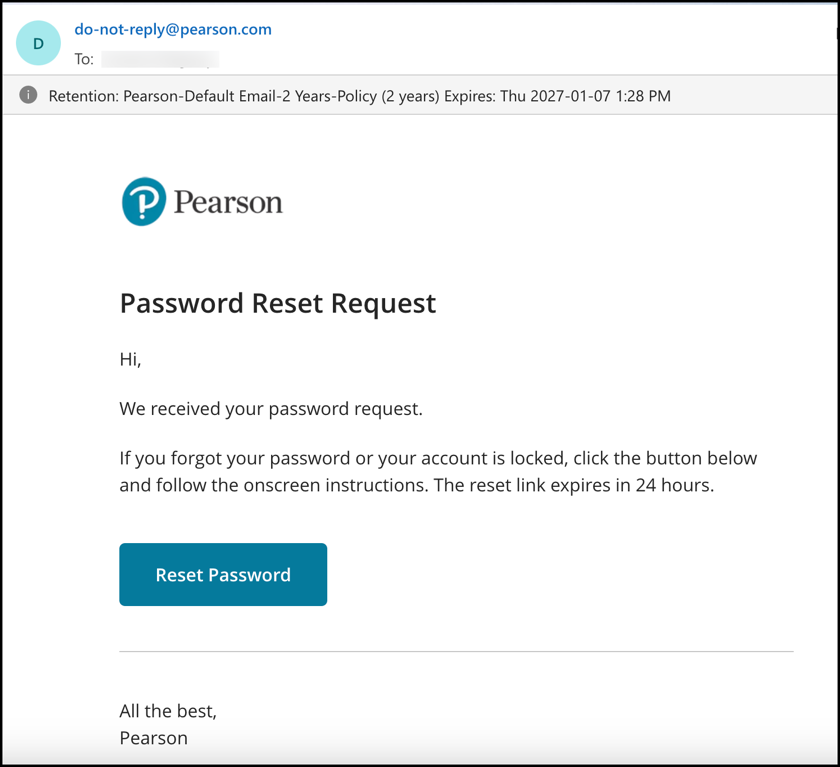
Task: Open the do-not-reply@pearson.com sender address
Action: coord(173,29)
